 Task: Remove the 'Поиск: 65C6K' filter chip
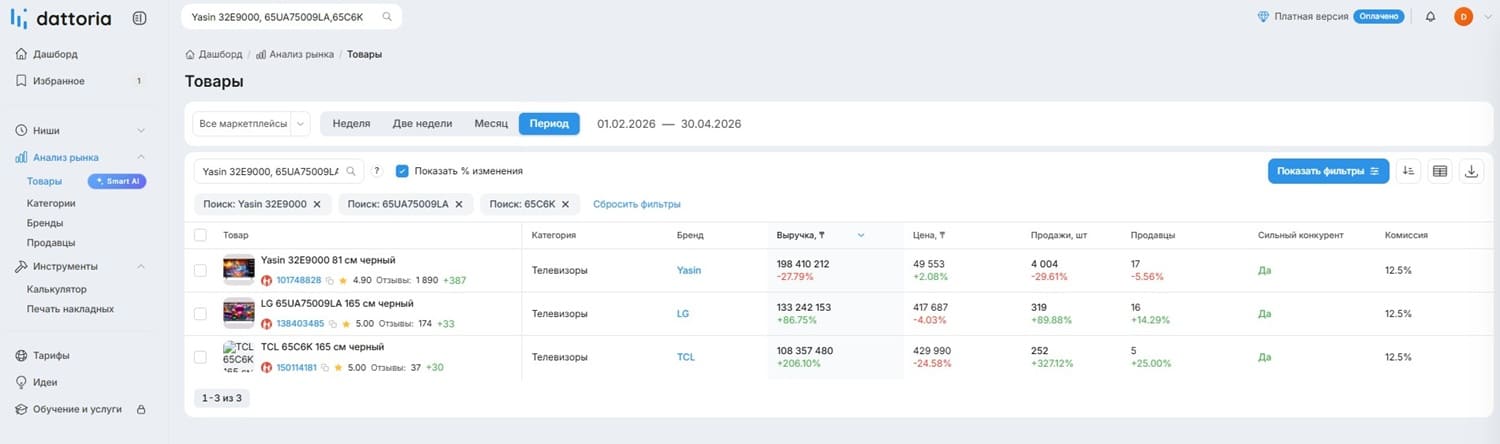[565, 204]
